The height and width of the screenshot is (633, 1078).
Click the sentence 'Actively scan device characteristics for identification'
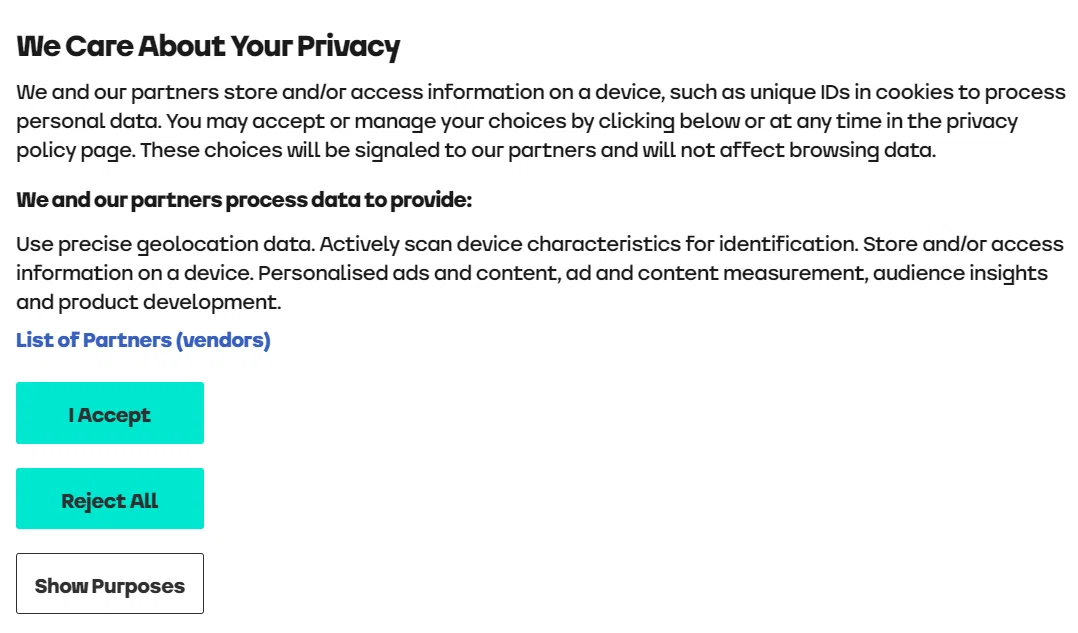tap(588, 244)
